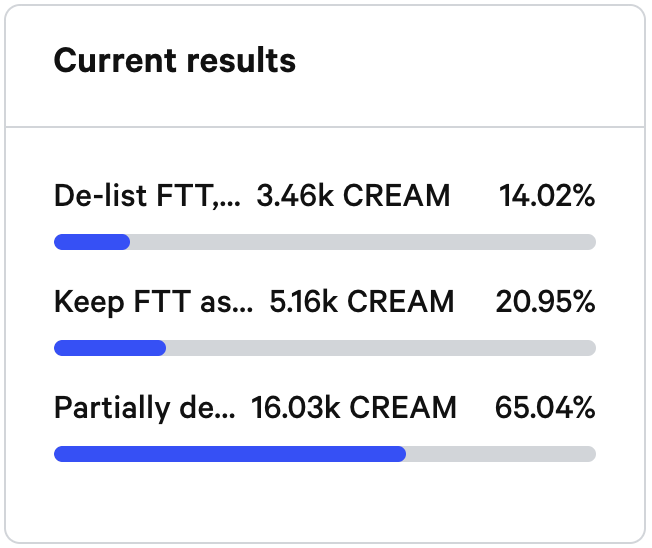The image size is (652, 548).
Task: Click the blue fill of the Partially de bar
Action: pos(230,454)
